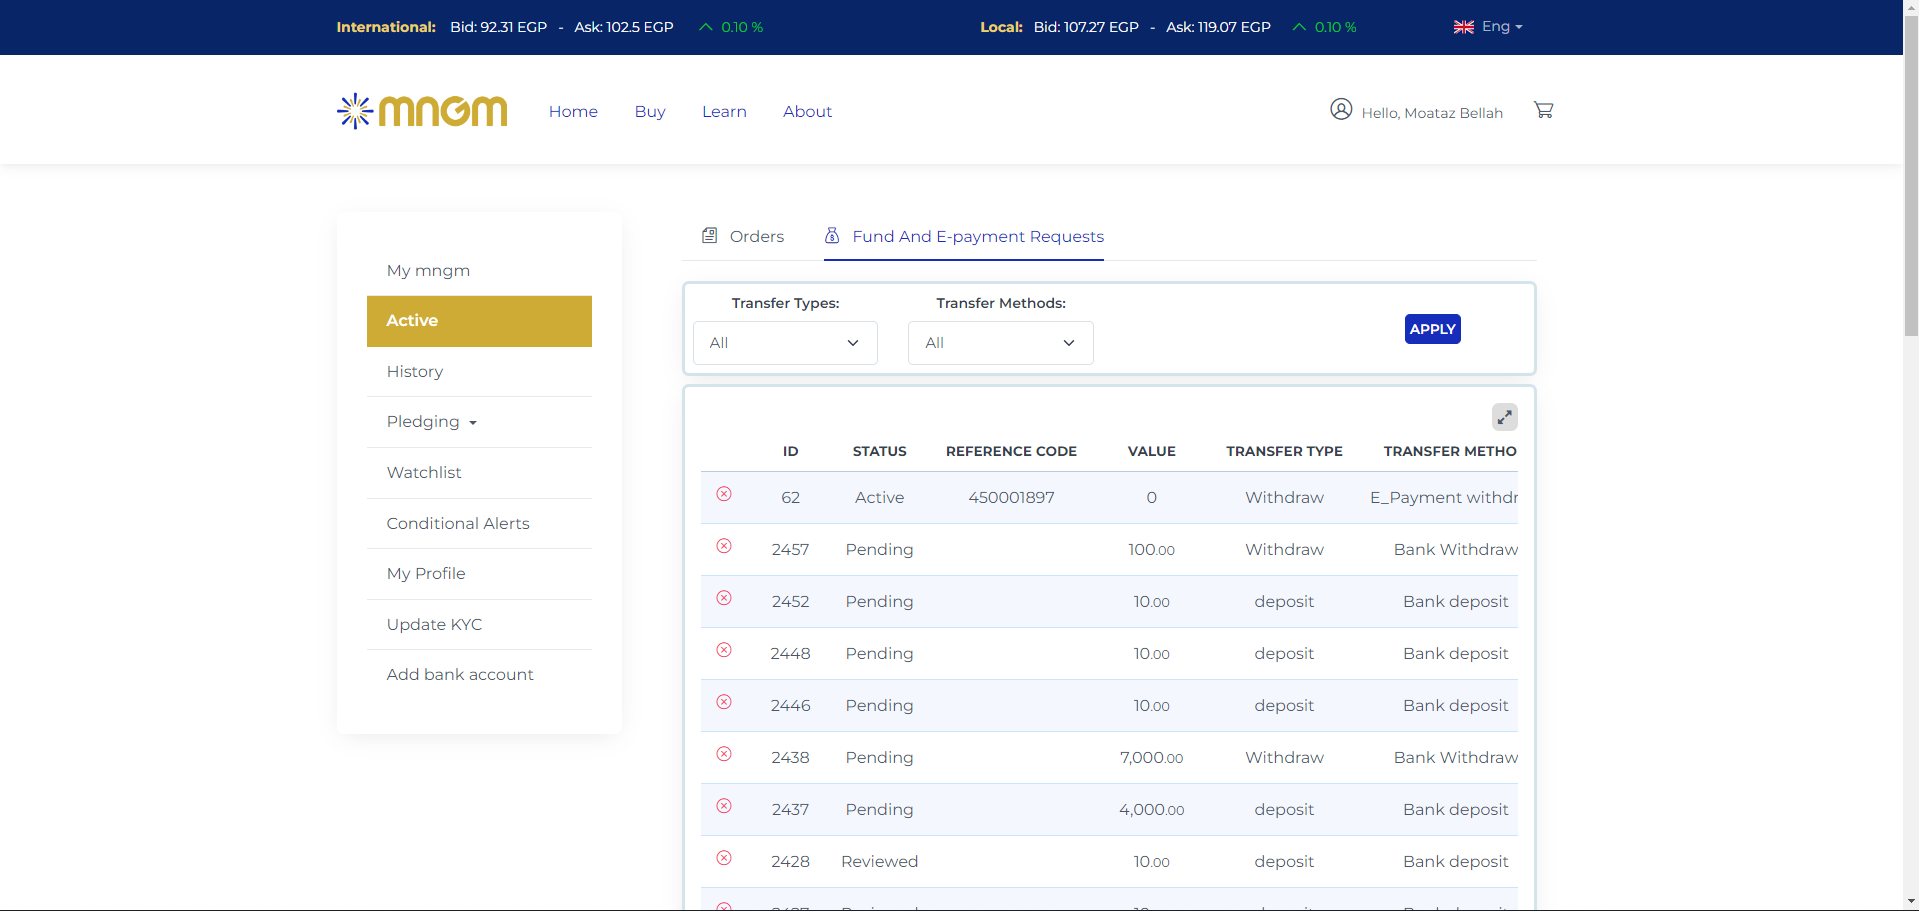1919x911 pixels.
Task: Click the user profile avatar icon
Action: 1341,109
